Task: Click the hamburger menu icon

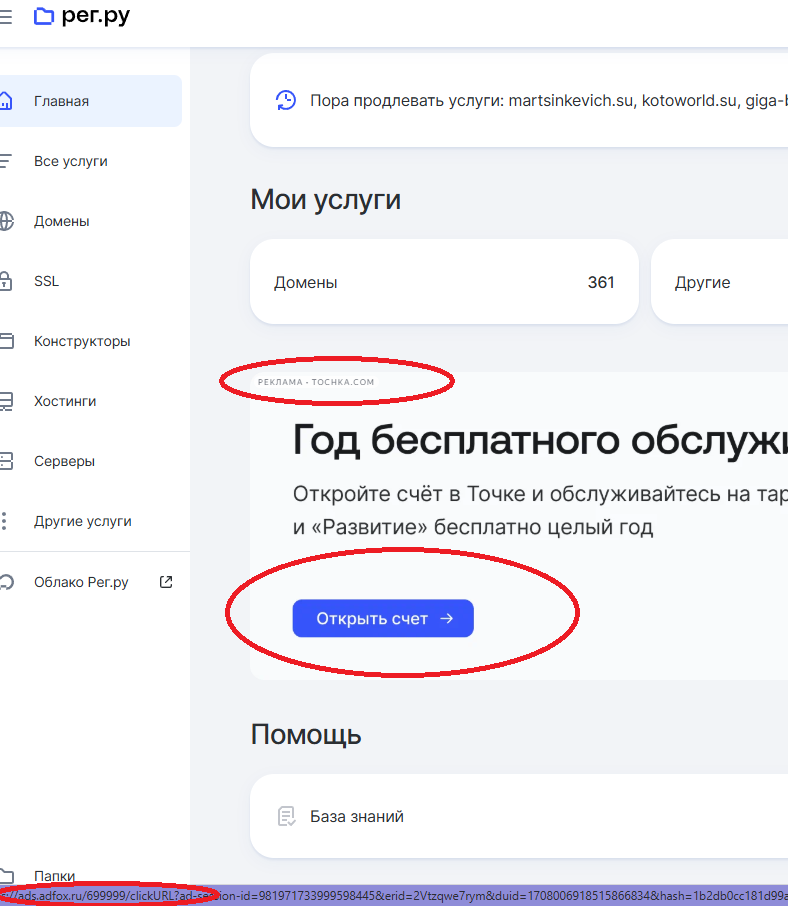Action: [x=6, y=16]
